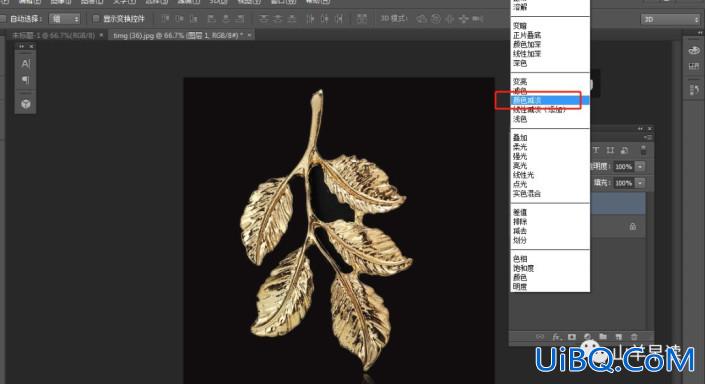
Task: Choose 线性减淡（添加） blend mode
Action: 539,110
